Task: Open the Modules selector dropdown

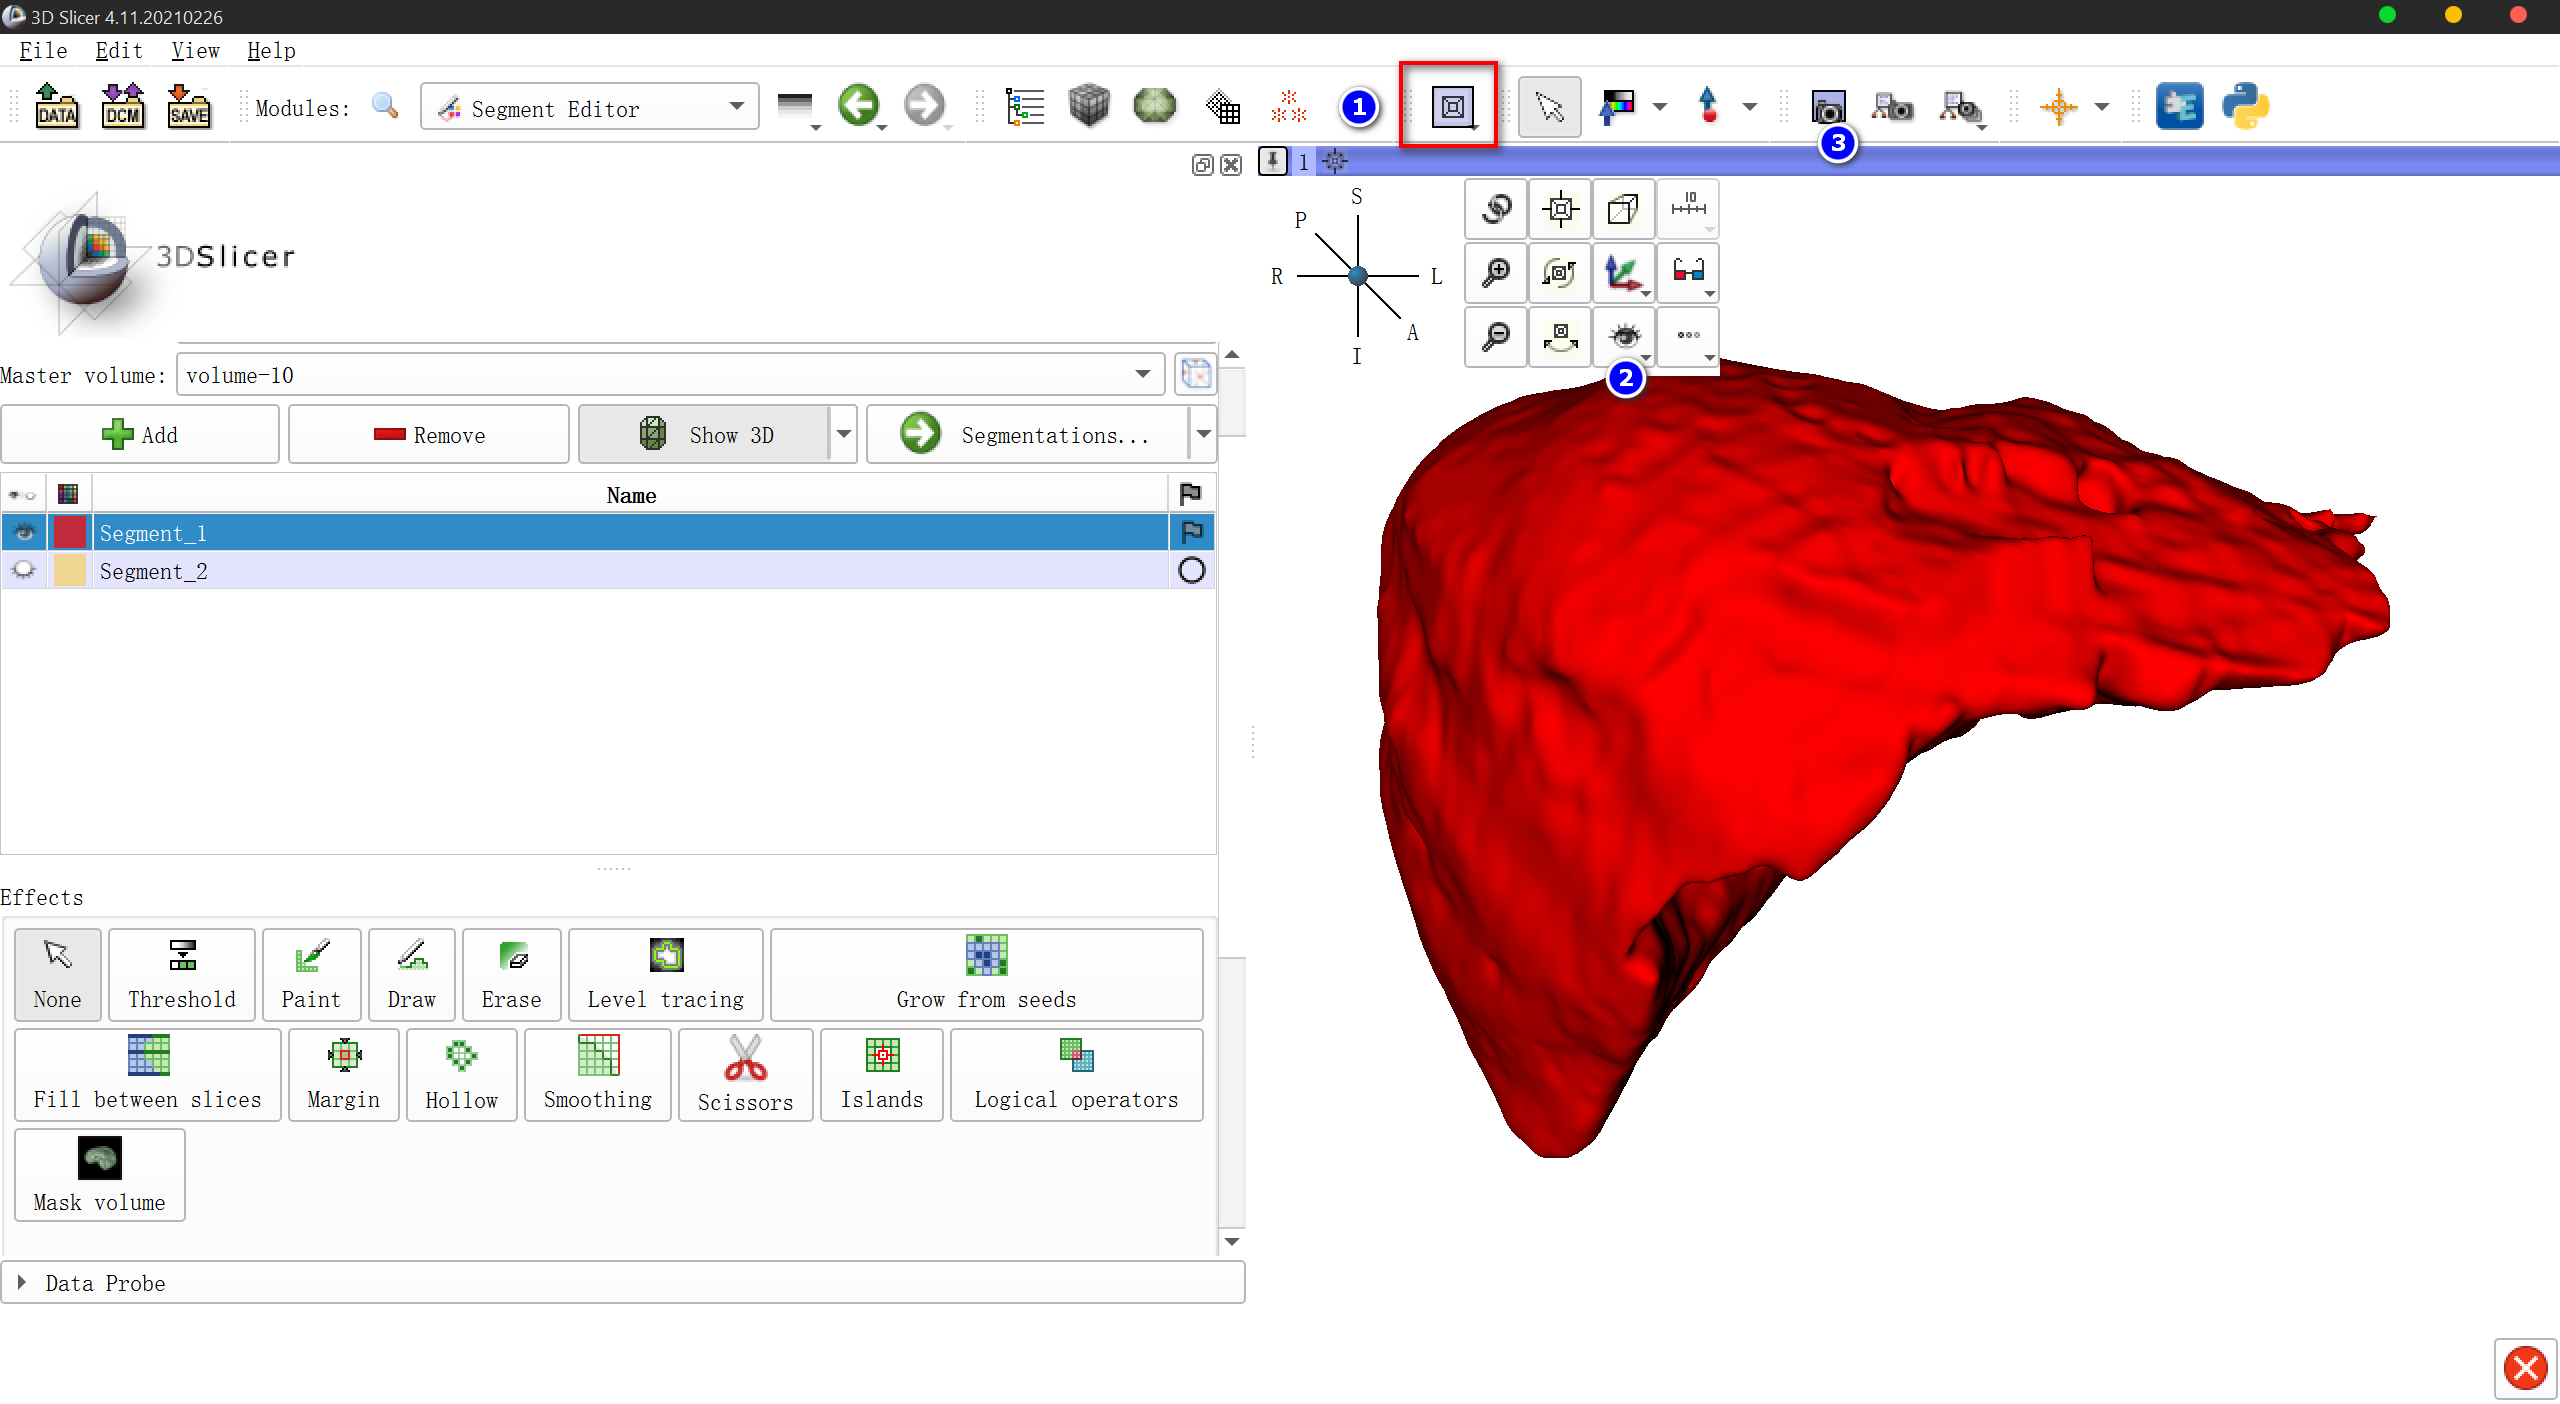Action: pos(737,107)
